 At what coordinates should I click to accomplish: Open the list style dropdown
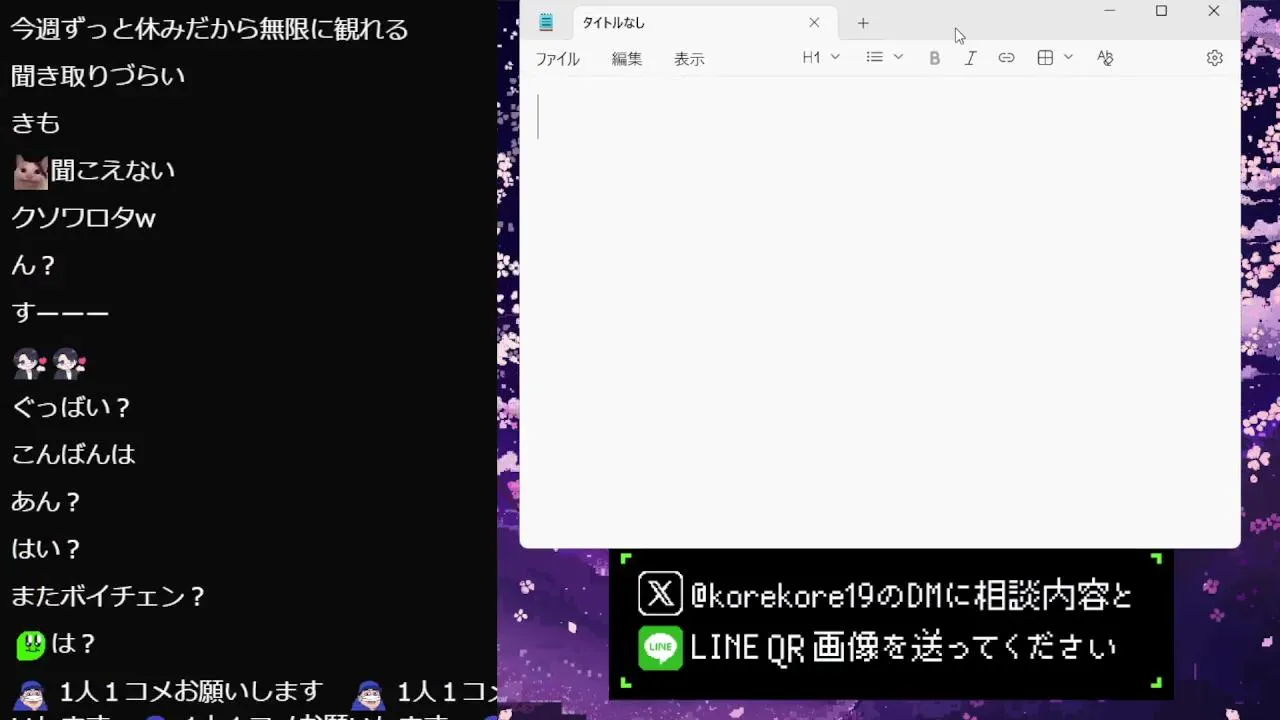(x=884, y=58)
